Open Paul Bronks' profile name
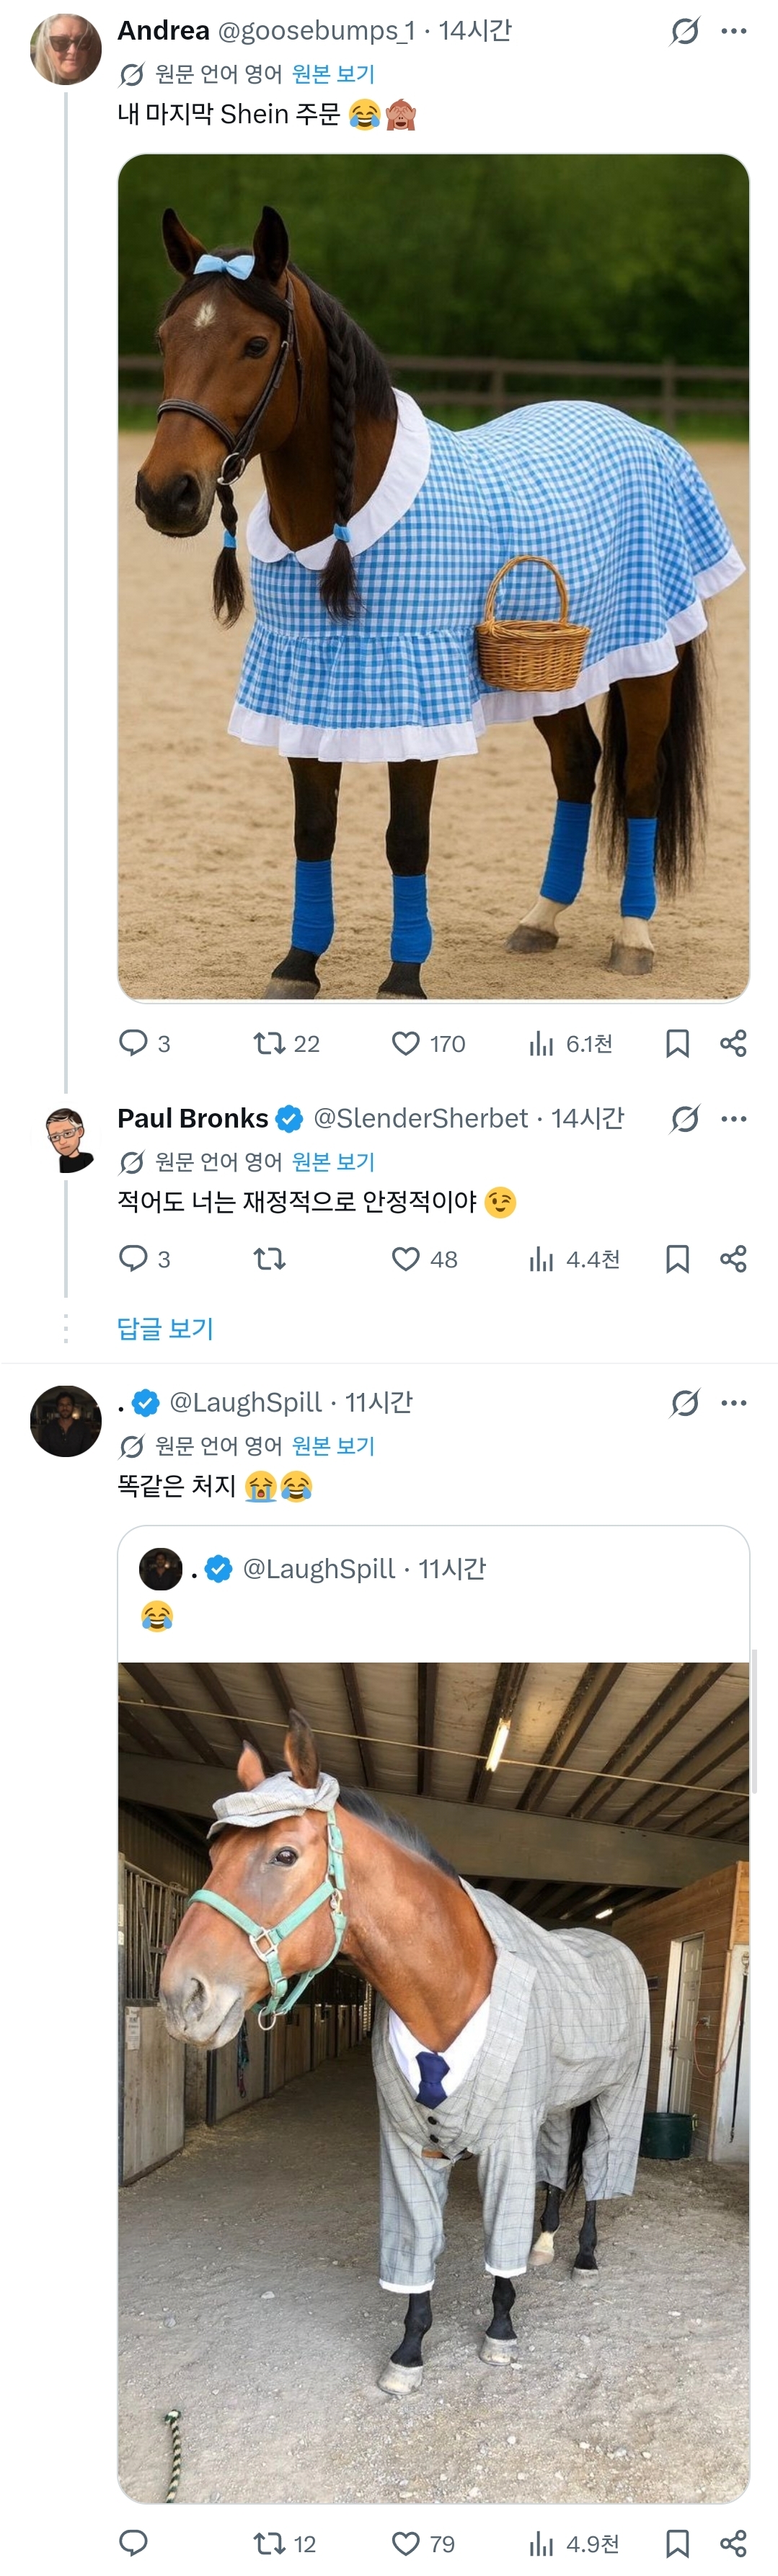The height and width of the screenshot is (2576, 778). point(193,1118)
